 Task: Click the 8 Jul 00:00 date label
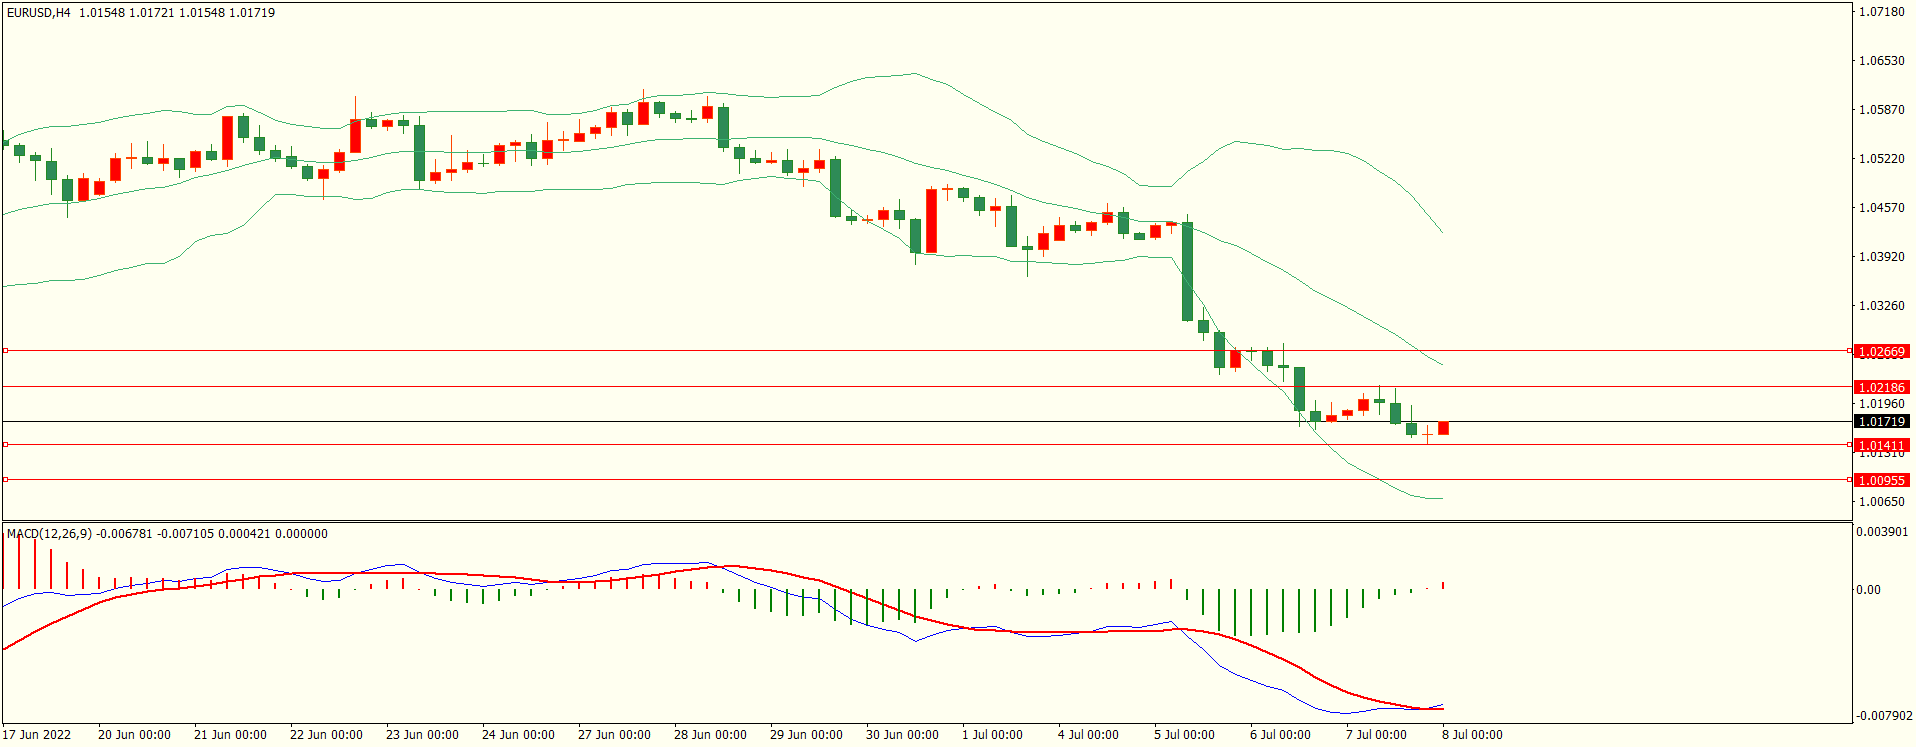[x=1472, y=735]
